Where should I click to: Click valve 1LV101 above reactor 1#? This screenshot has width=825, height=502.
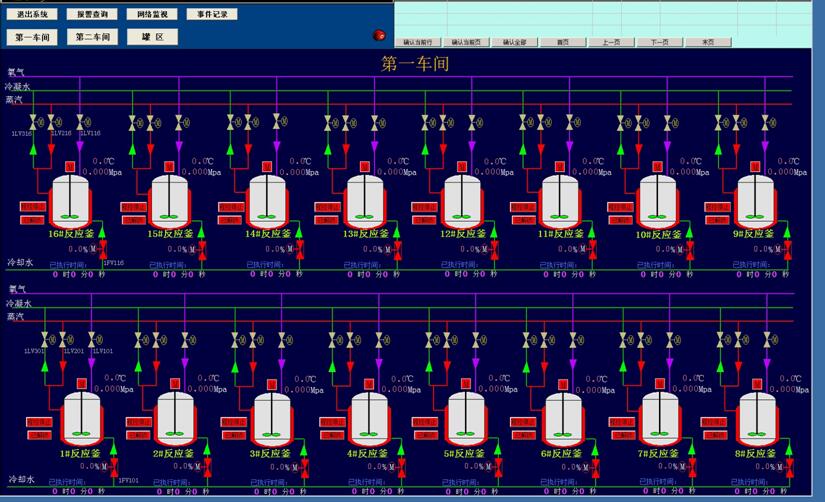coord(92,340)
